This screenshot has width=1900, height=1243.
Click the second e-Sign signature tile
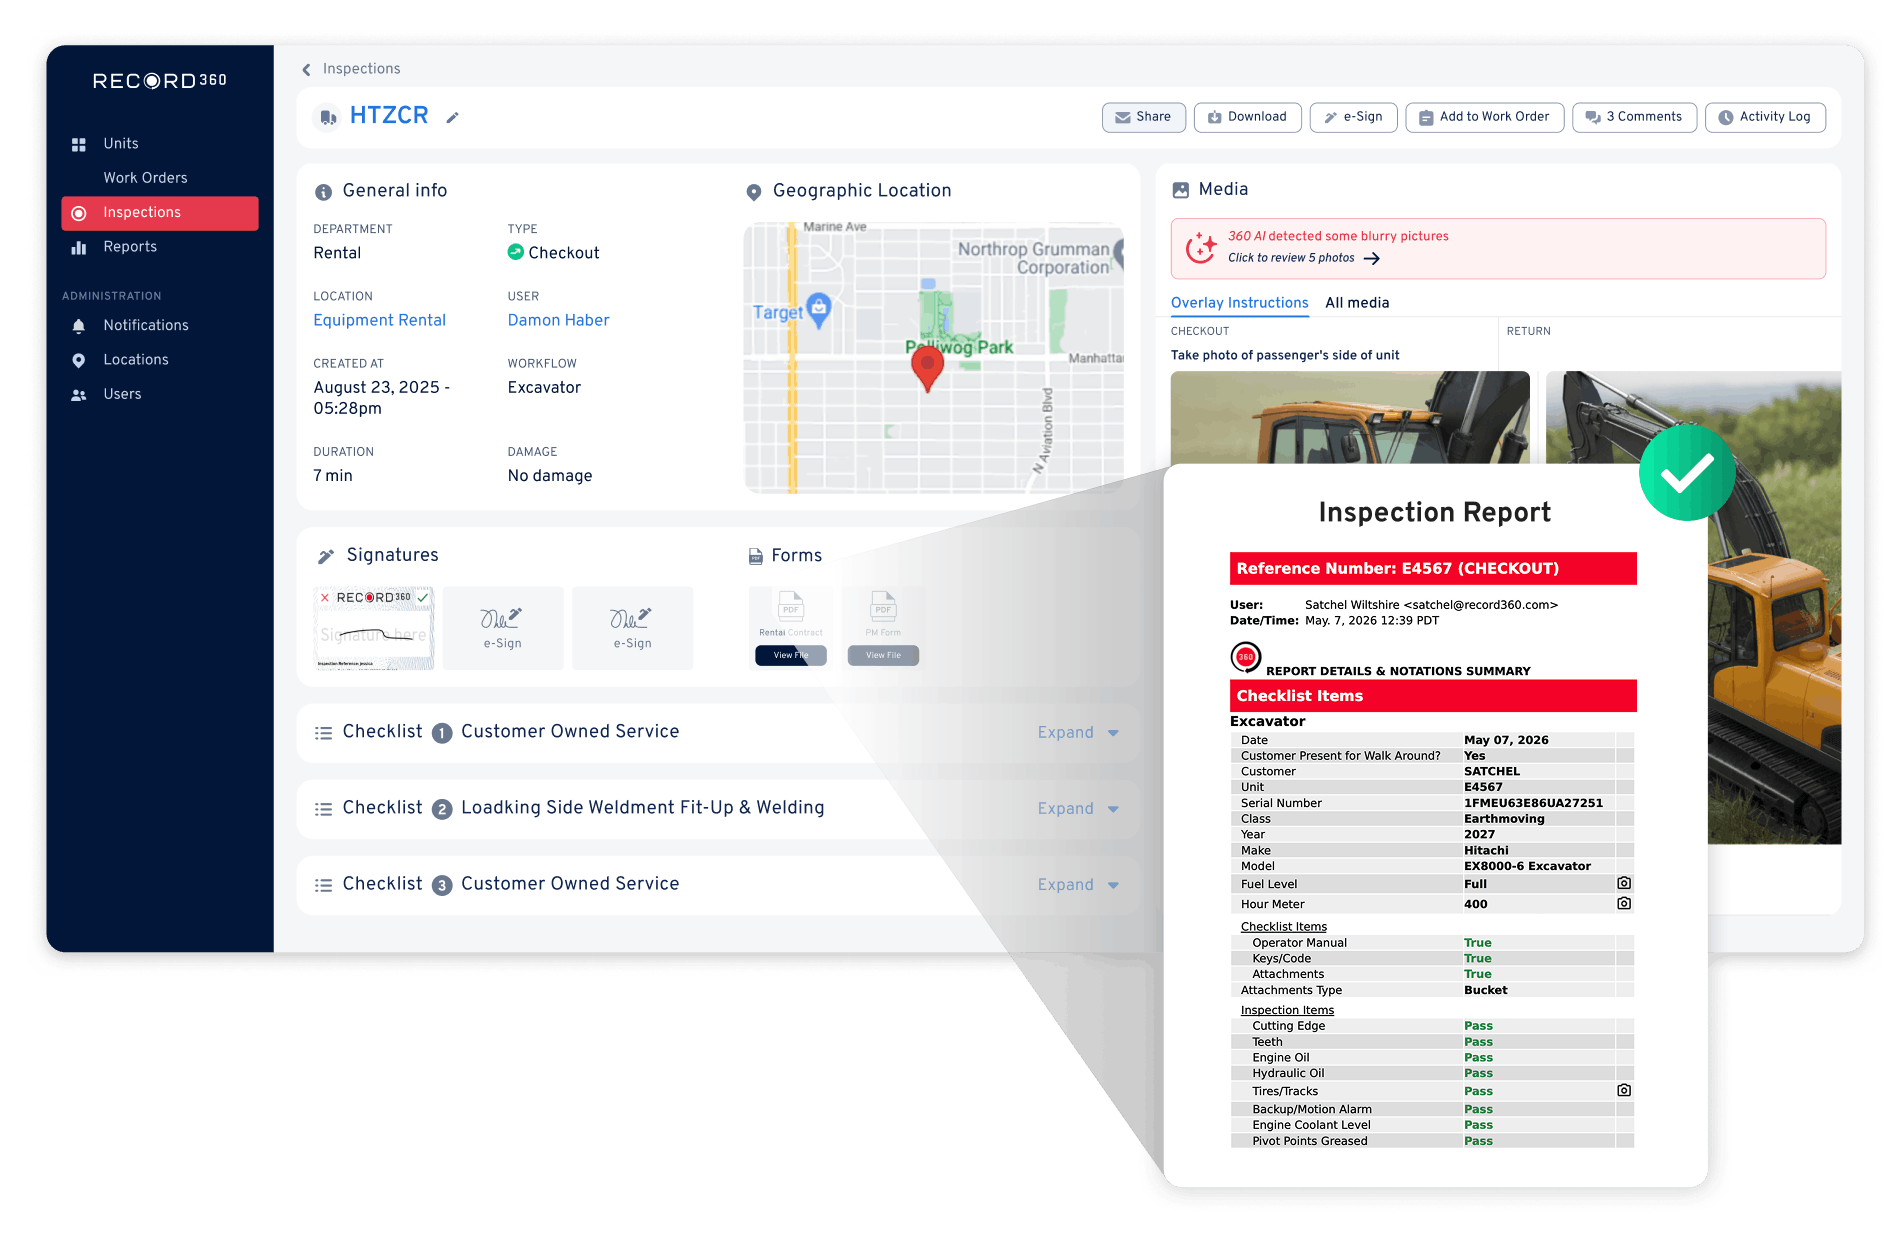pos(632,628)
